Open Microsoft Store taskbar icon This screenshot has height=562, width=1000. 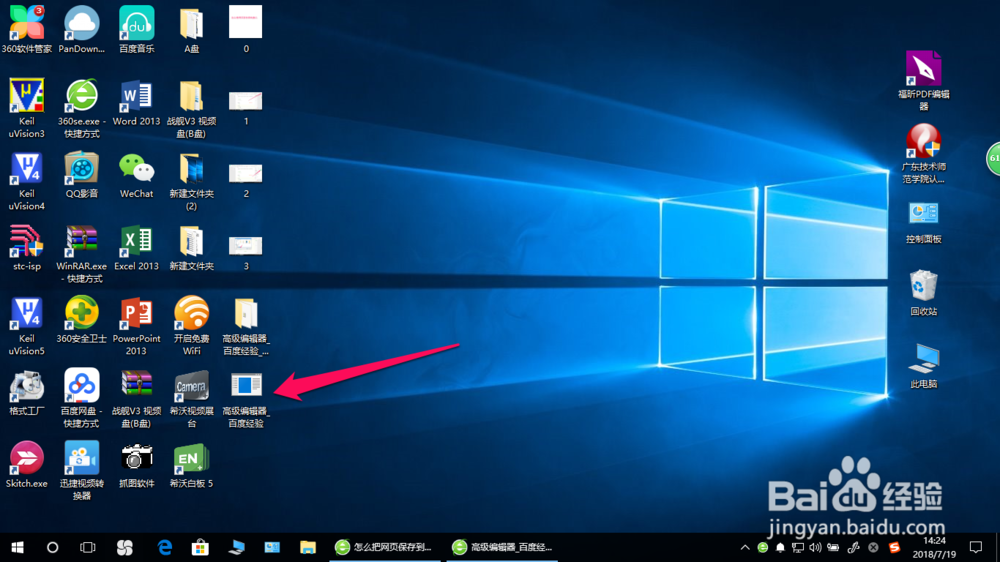[200, 547]
